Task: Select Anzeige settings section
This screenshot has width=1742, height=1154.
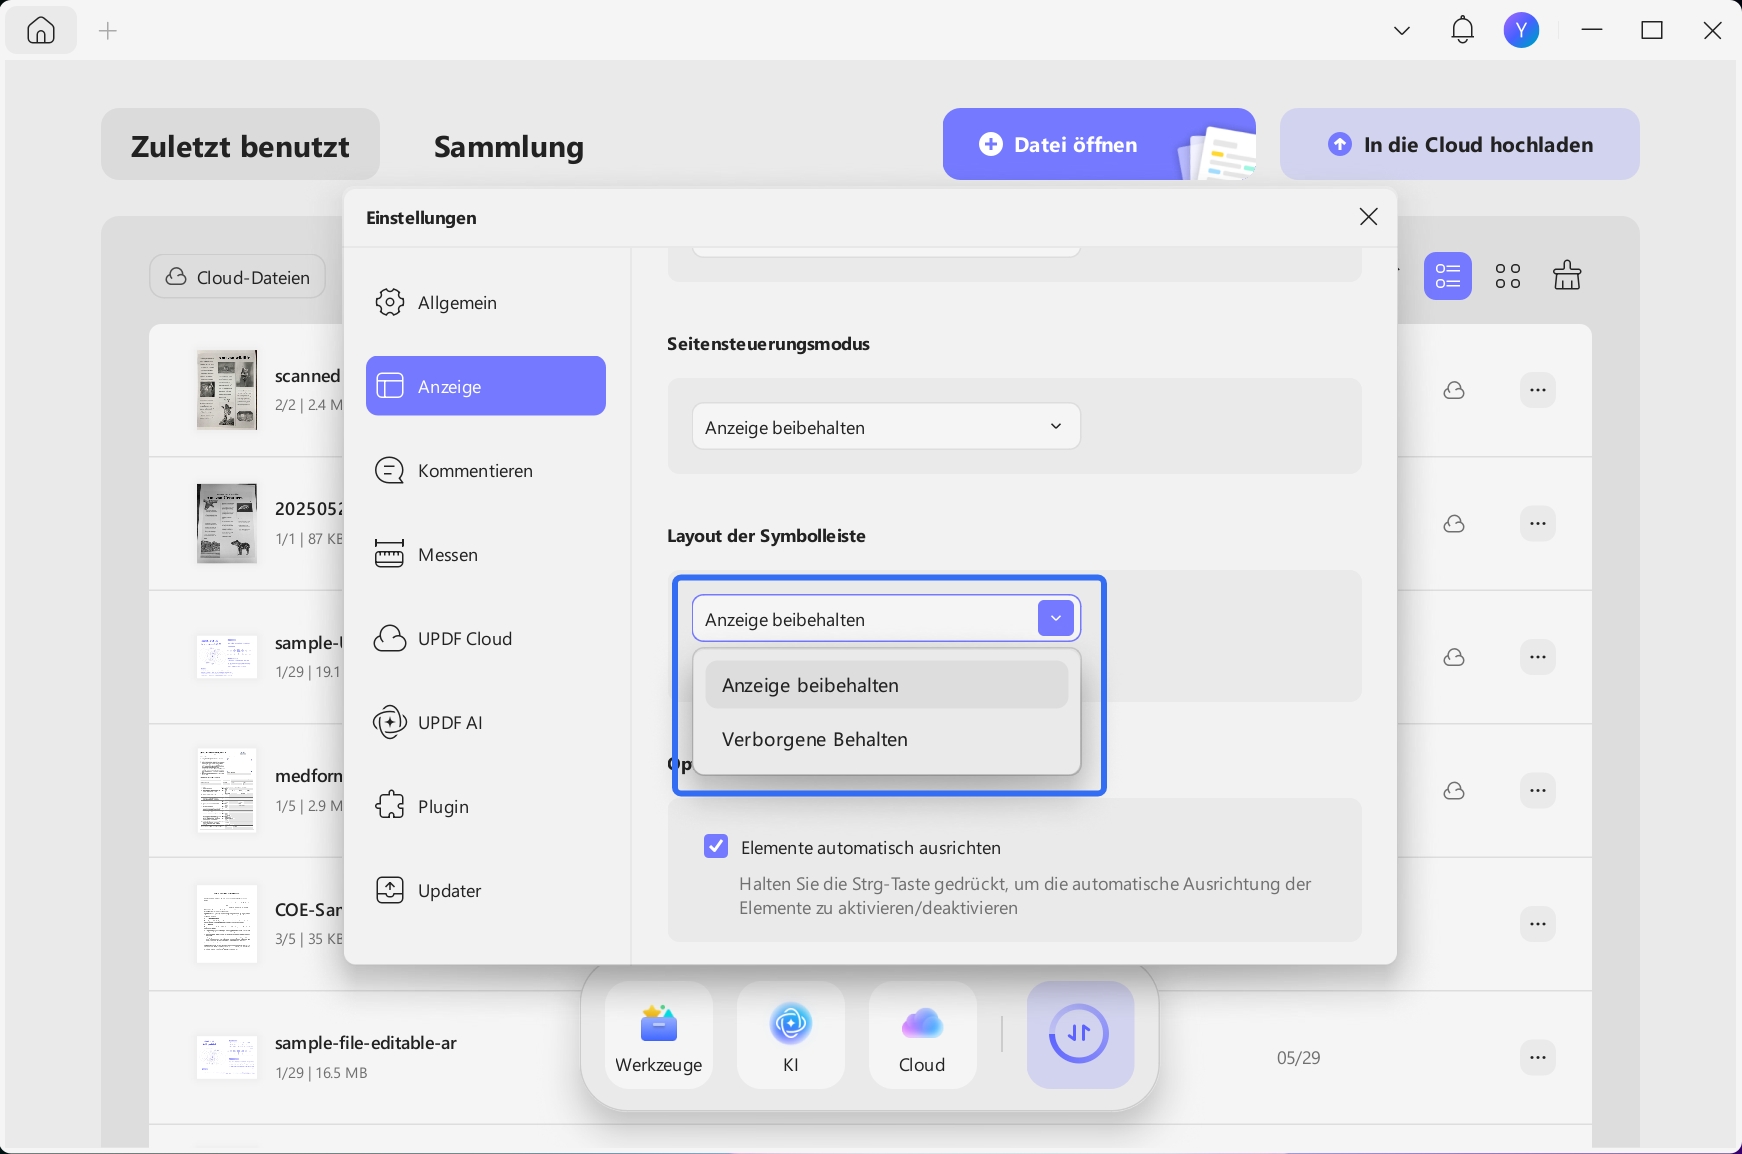Action: pyautogui.click(x=486, y=386)
